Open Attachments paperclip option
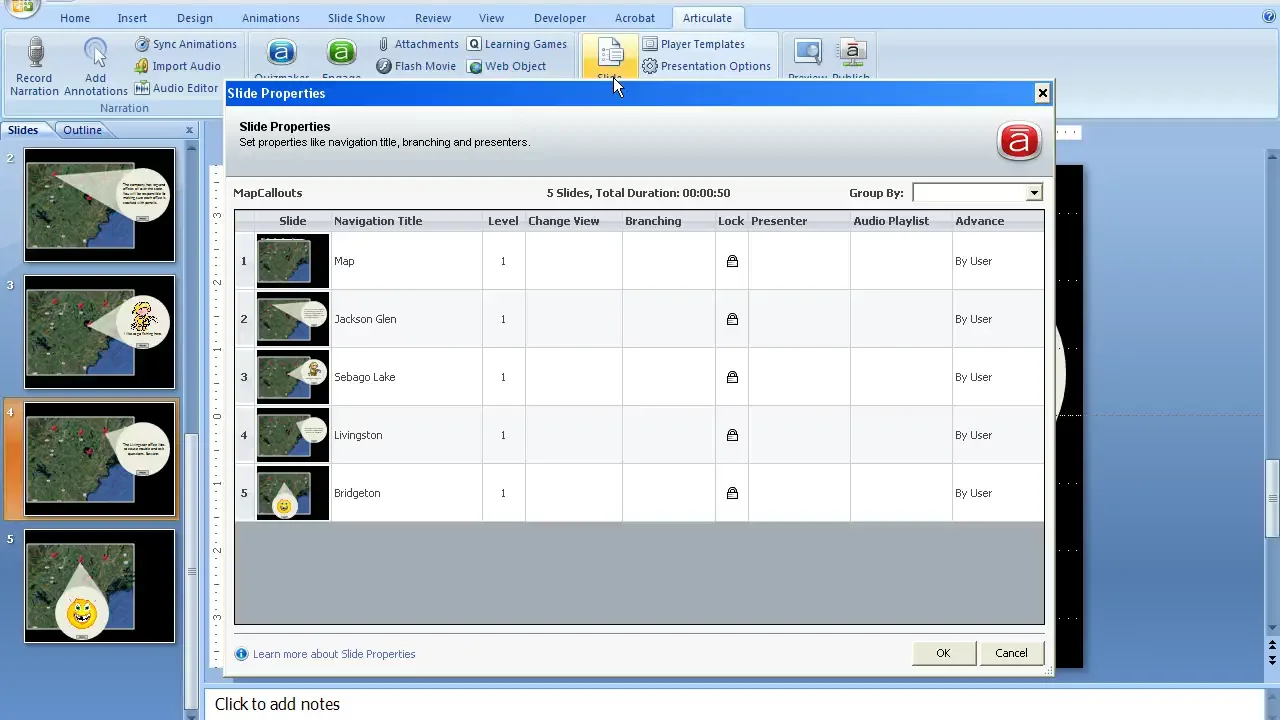Image resolution: width=1280 pixels, height=720 pixels. 418,44
